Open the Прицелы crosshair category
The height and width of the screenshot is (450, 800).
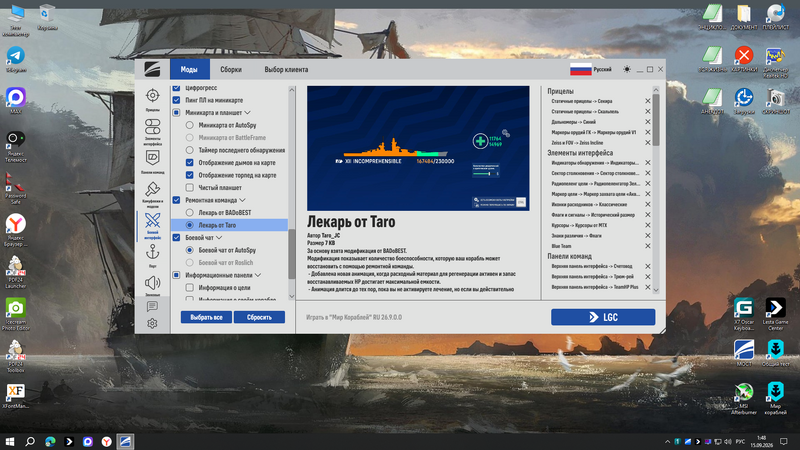point(153,95)
